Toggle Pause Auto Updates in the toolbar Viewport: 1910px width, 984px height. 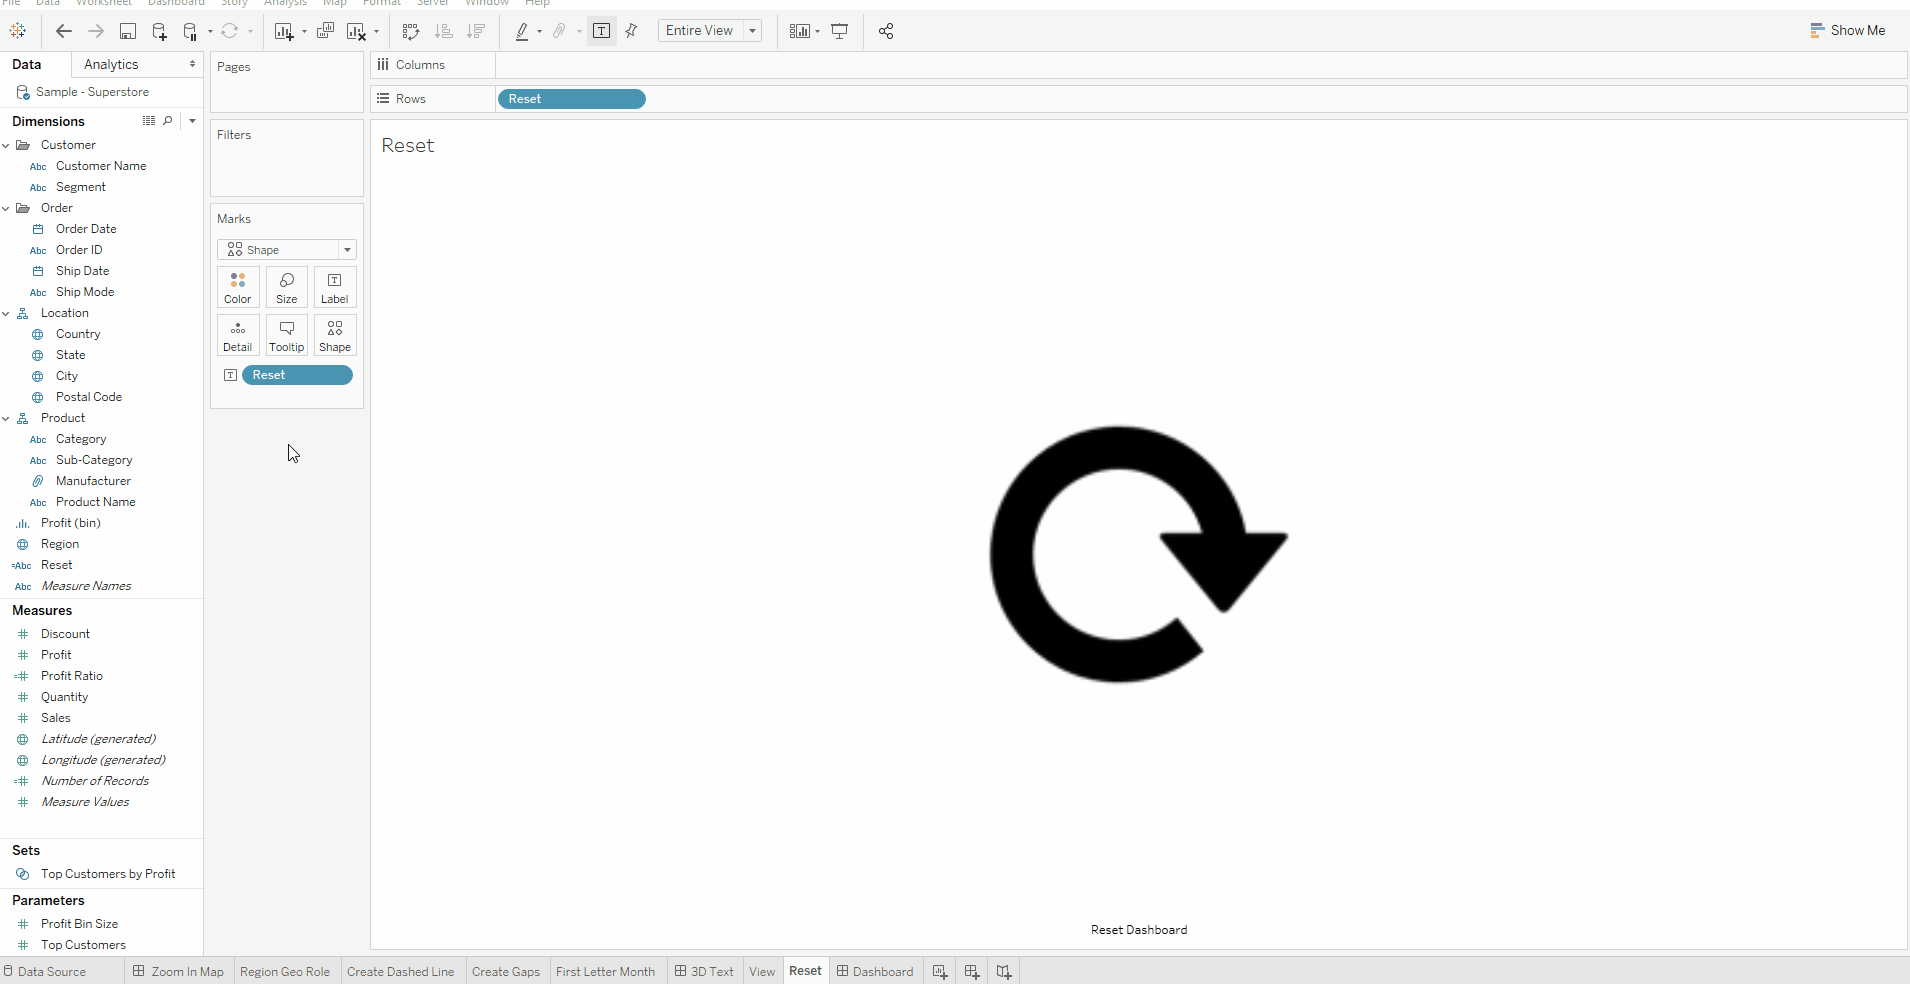(191, 31)
